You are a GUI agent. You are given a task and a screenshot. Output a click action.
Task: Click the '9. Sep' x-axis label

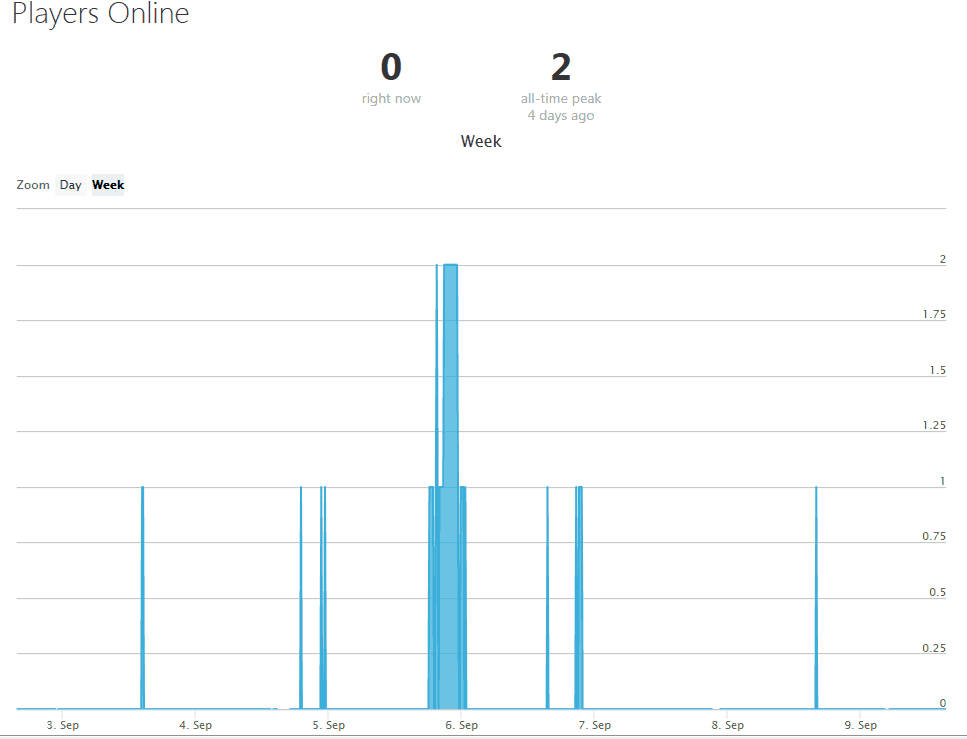coord(860,725)
